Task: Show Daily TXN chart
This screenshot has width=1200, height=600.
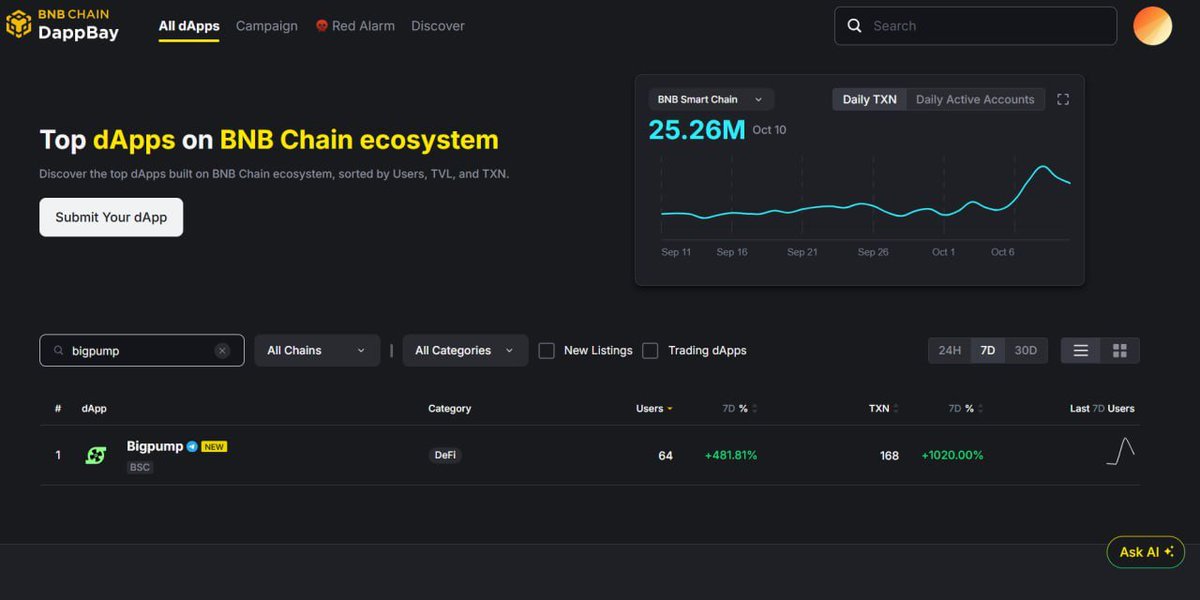Action: [870, 99]
